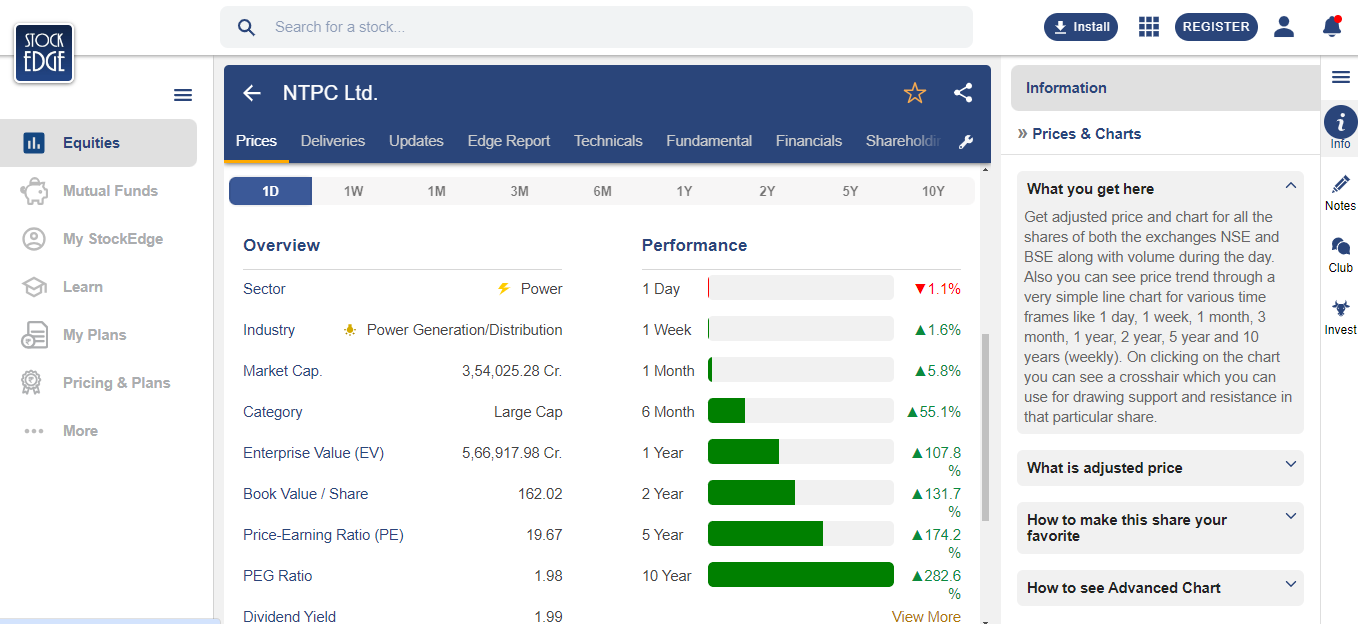
Task: Select the 2Y time frame
Action: click(767, 191)
